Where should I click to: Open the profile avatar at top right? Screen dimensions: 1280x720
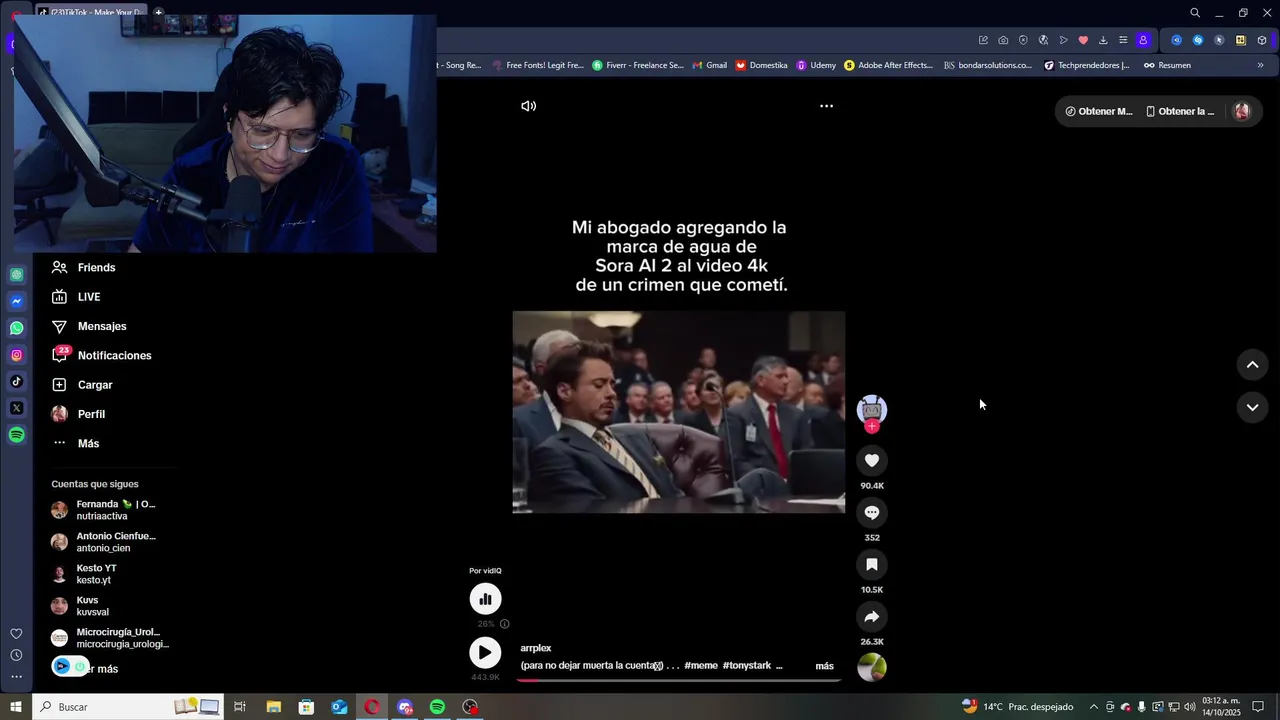click(x=1242, y=111)
